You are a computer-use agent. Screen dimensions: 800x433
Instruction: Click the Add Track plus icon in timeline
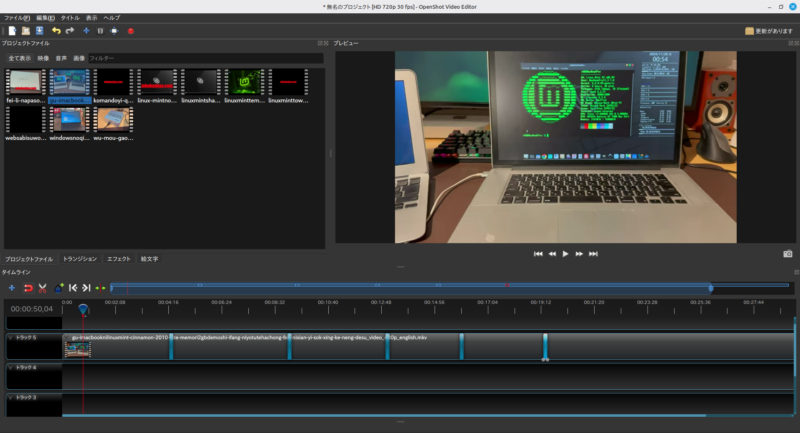click(x=12, y=288)
